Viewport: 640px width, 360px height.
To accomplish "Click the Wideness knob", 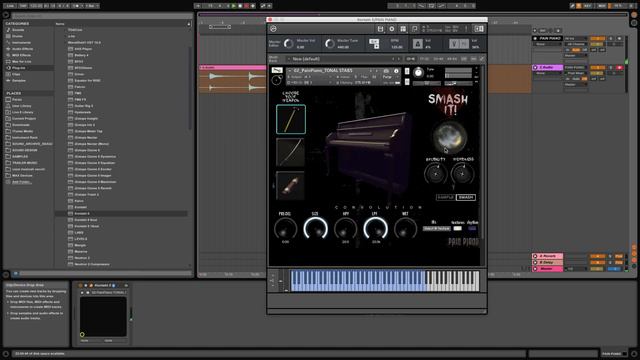I will pyautogui.click(x=462, y=174).
